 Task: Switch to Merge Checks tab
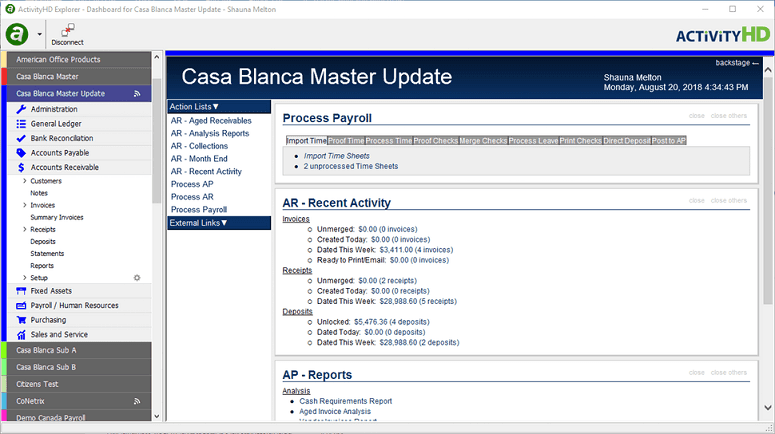[483, 141]
